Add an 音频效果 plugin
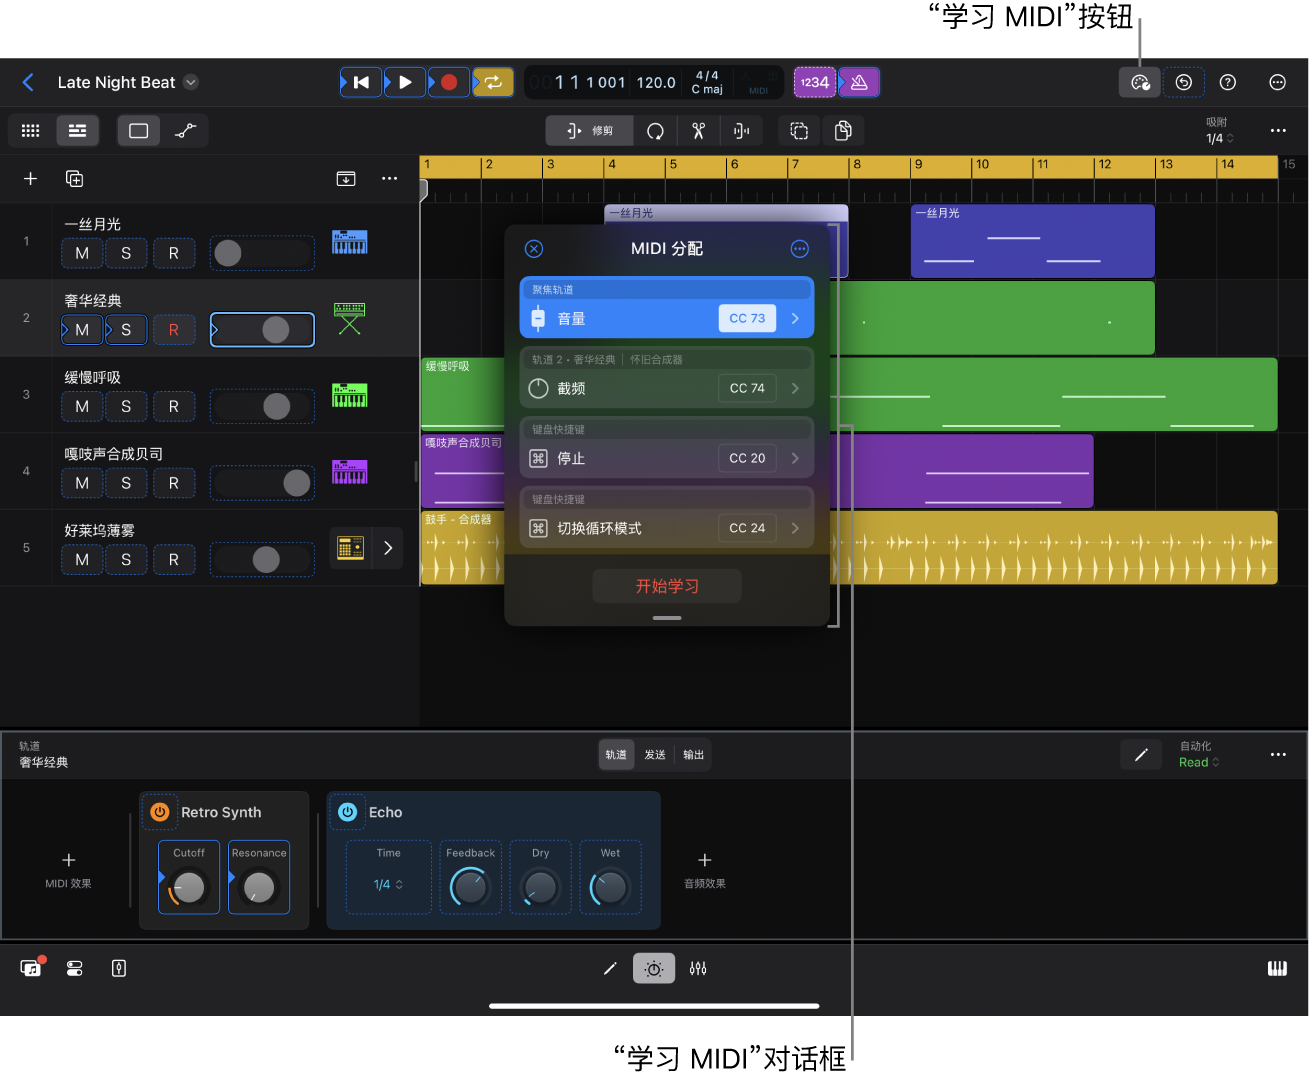Screen dimensions: 1311x1076 705,868
